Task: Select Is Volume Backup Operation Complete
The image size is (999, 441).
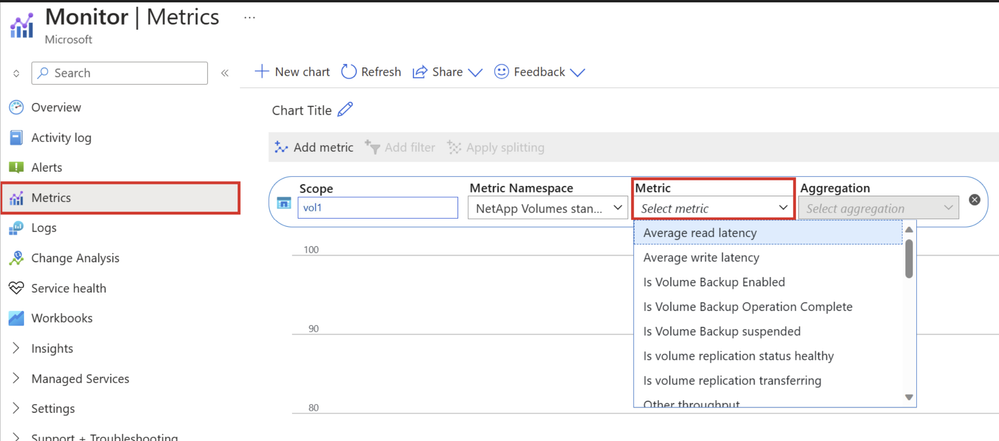Action: 768,307
